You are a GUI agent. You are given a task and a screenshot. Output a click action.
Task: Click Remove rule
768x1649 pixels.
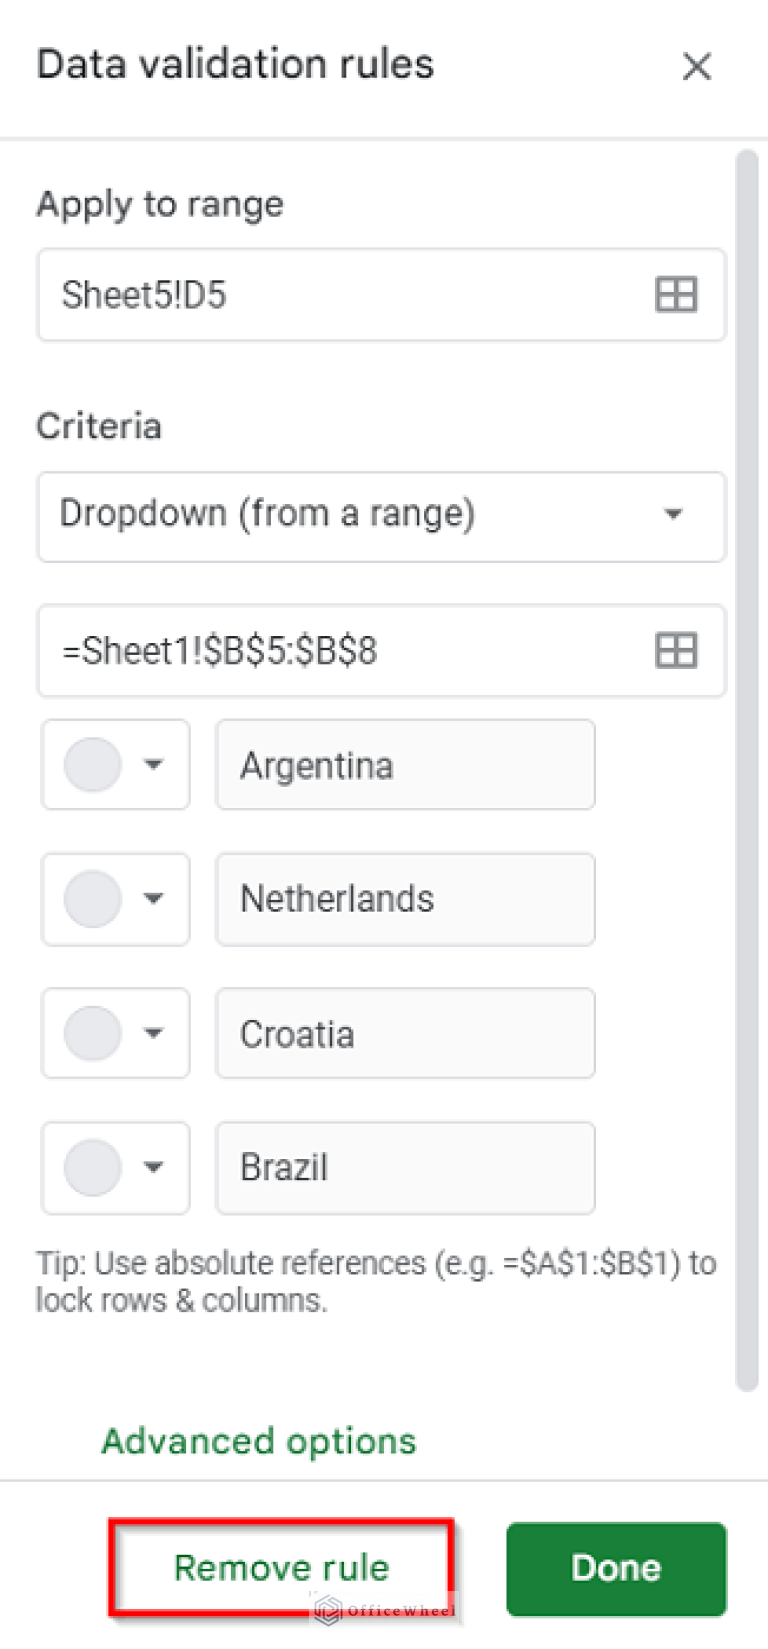click(x=281, y=1567)
